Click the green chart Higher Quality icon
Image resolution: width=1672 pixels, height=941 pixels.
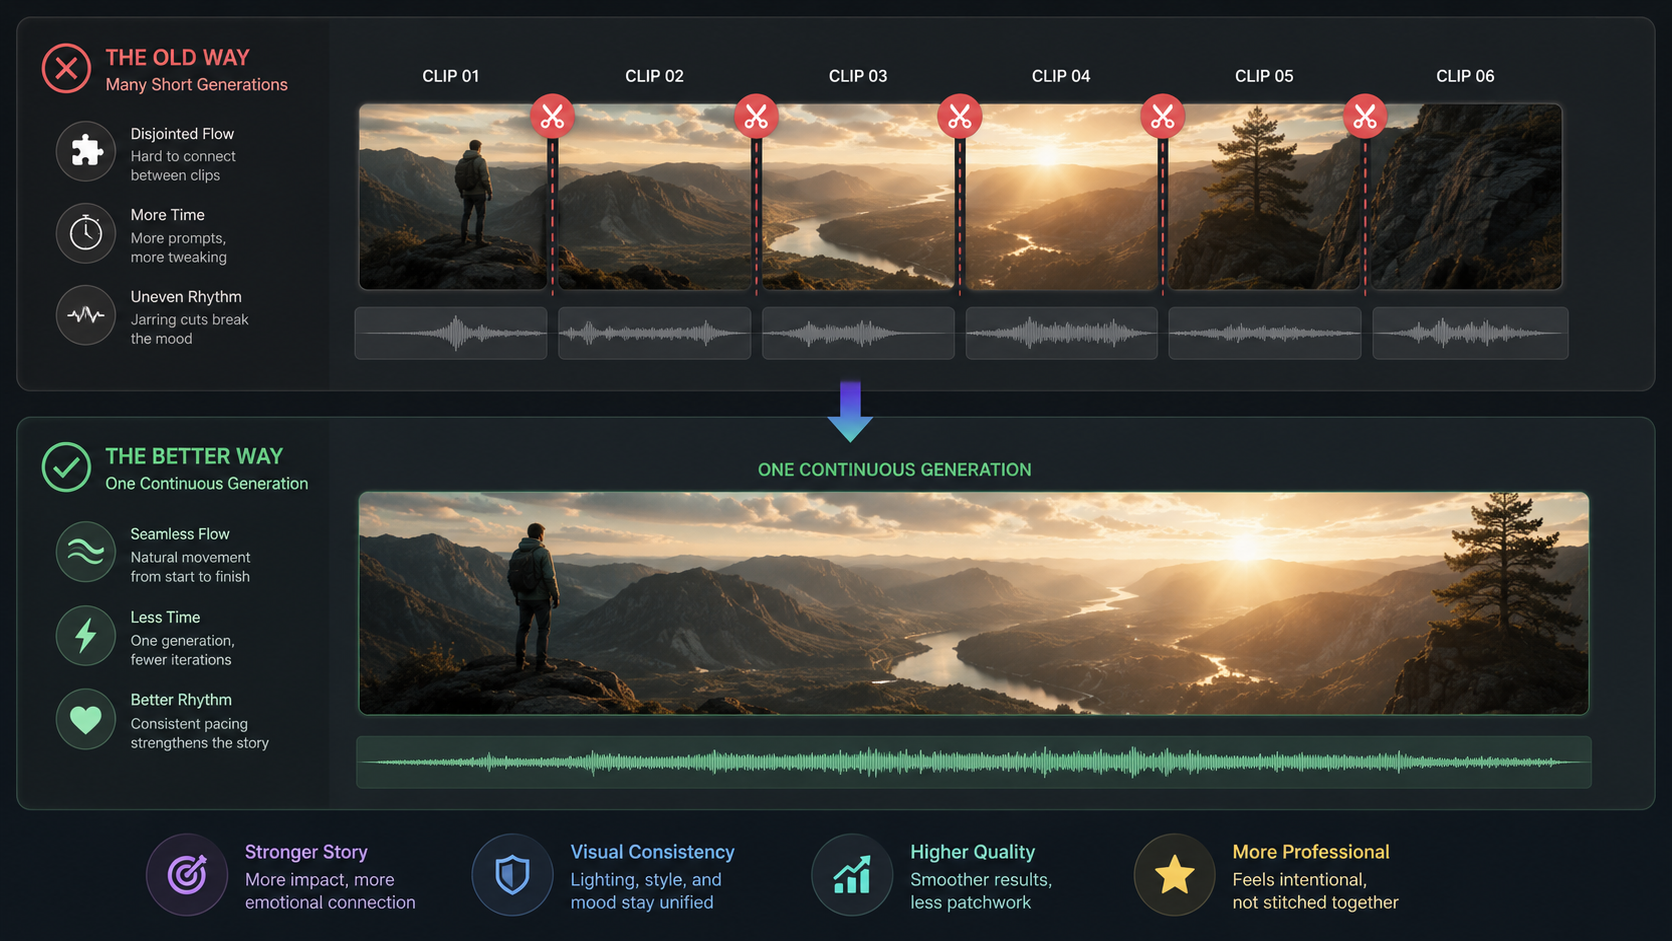click(852, 875)
